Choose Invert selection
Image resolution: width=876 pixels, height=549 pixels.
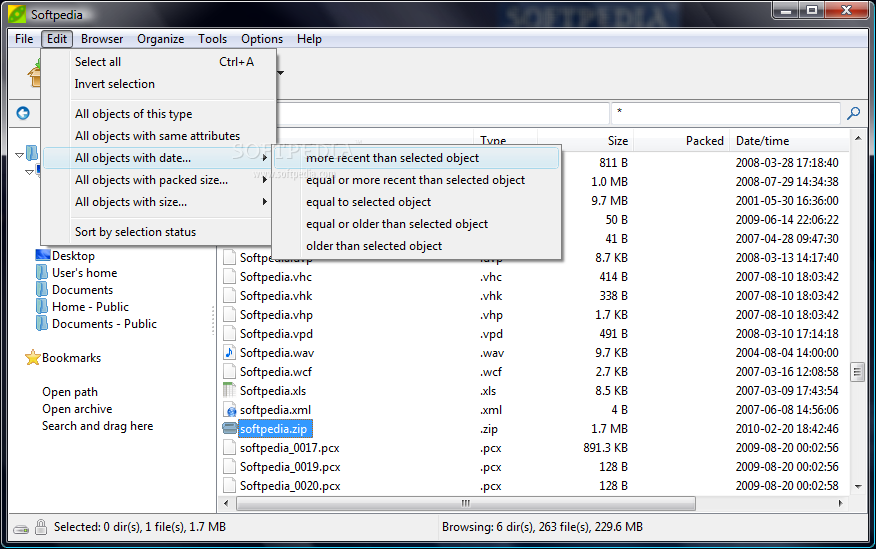pyautogui.click(x=156, y=84)
